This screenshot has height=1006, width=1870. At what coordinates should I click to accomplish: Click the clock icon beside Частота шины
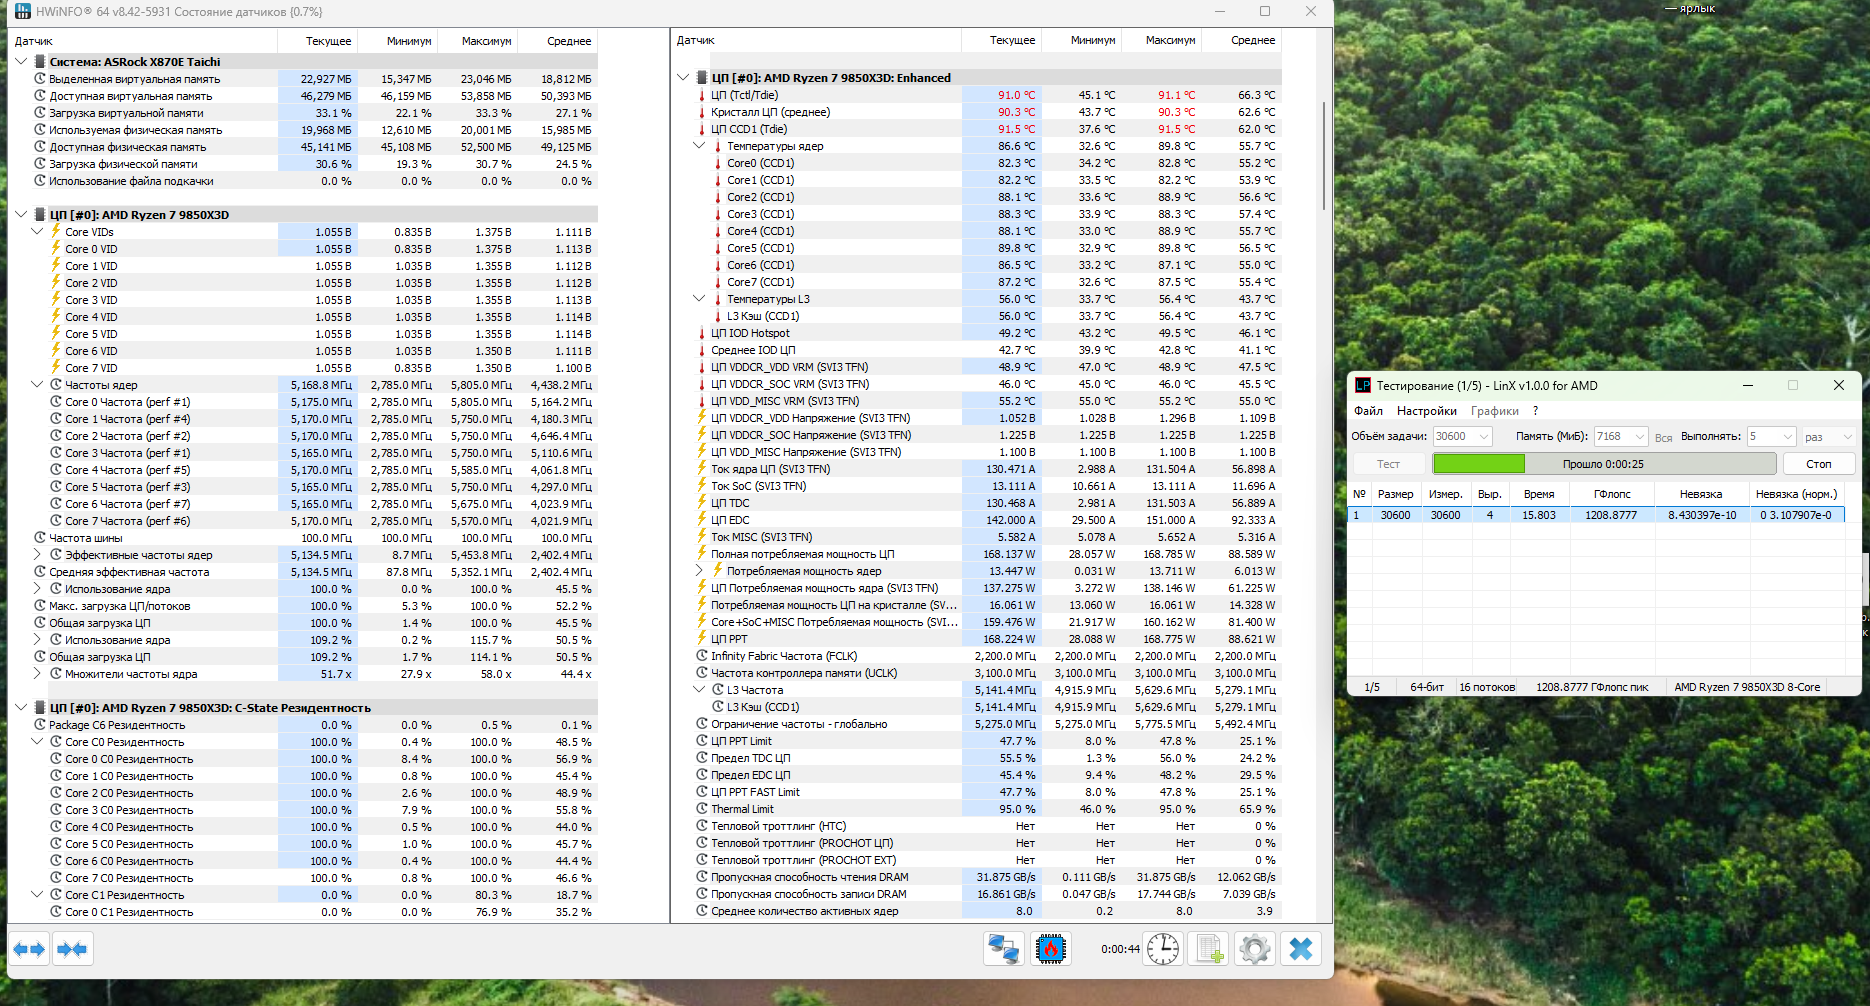[40, 537]
